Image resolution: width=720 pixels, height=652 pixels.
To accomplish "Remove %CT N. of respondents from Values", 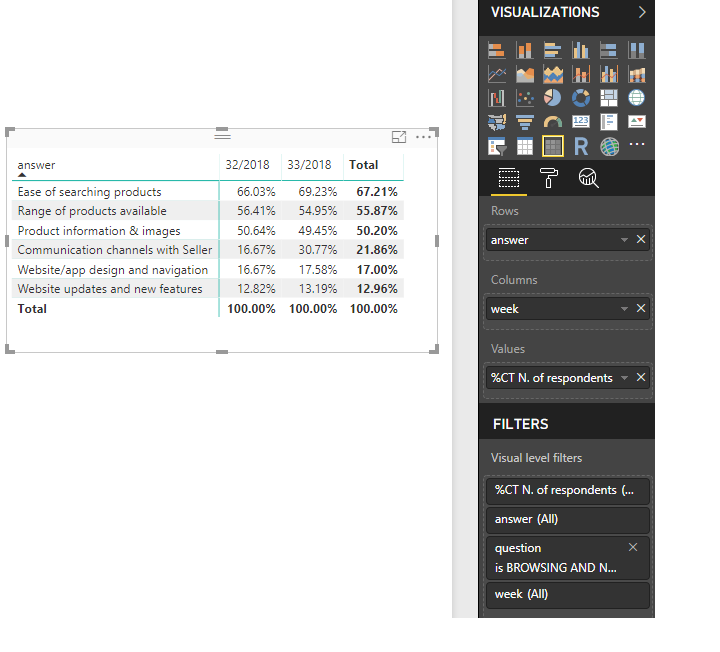I will (641, 377).
